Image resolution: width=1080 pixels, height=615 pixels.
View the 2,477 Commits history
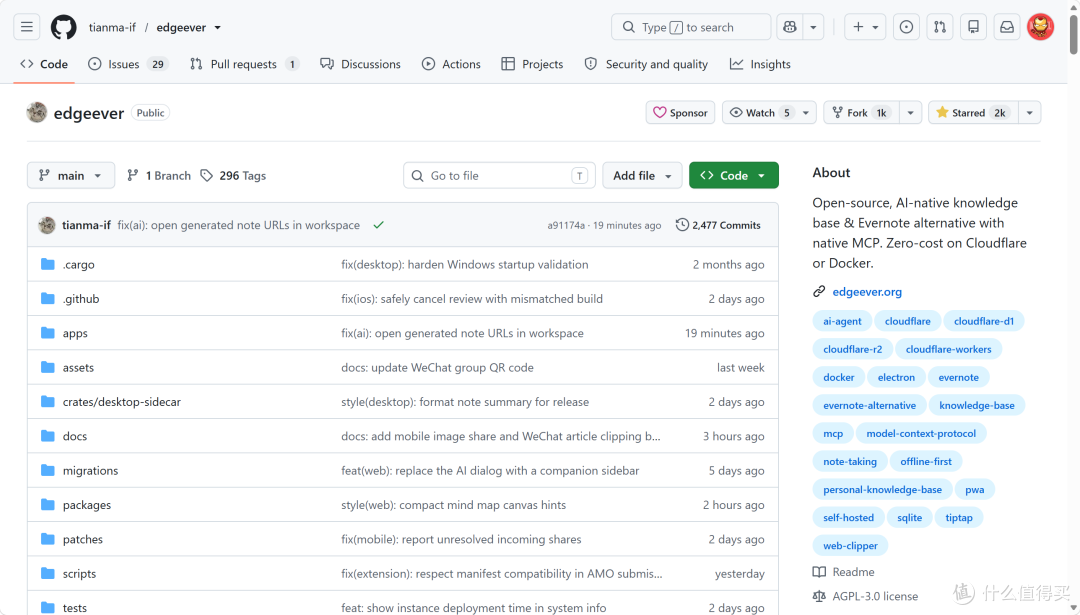tap(718, 225)
